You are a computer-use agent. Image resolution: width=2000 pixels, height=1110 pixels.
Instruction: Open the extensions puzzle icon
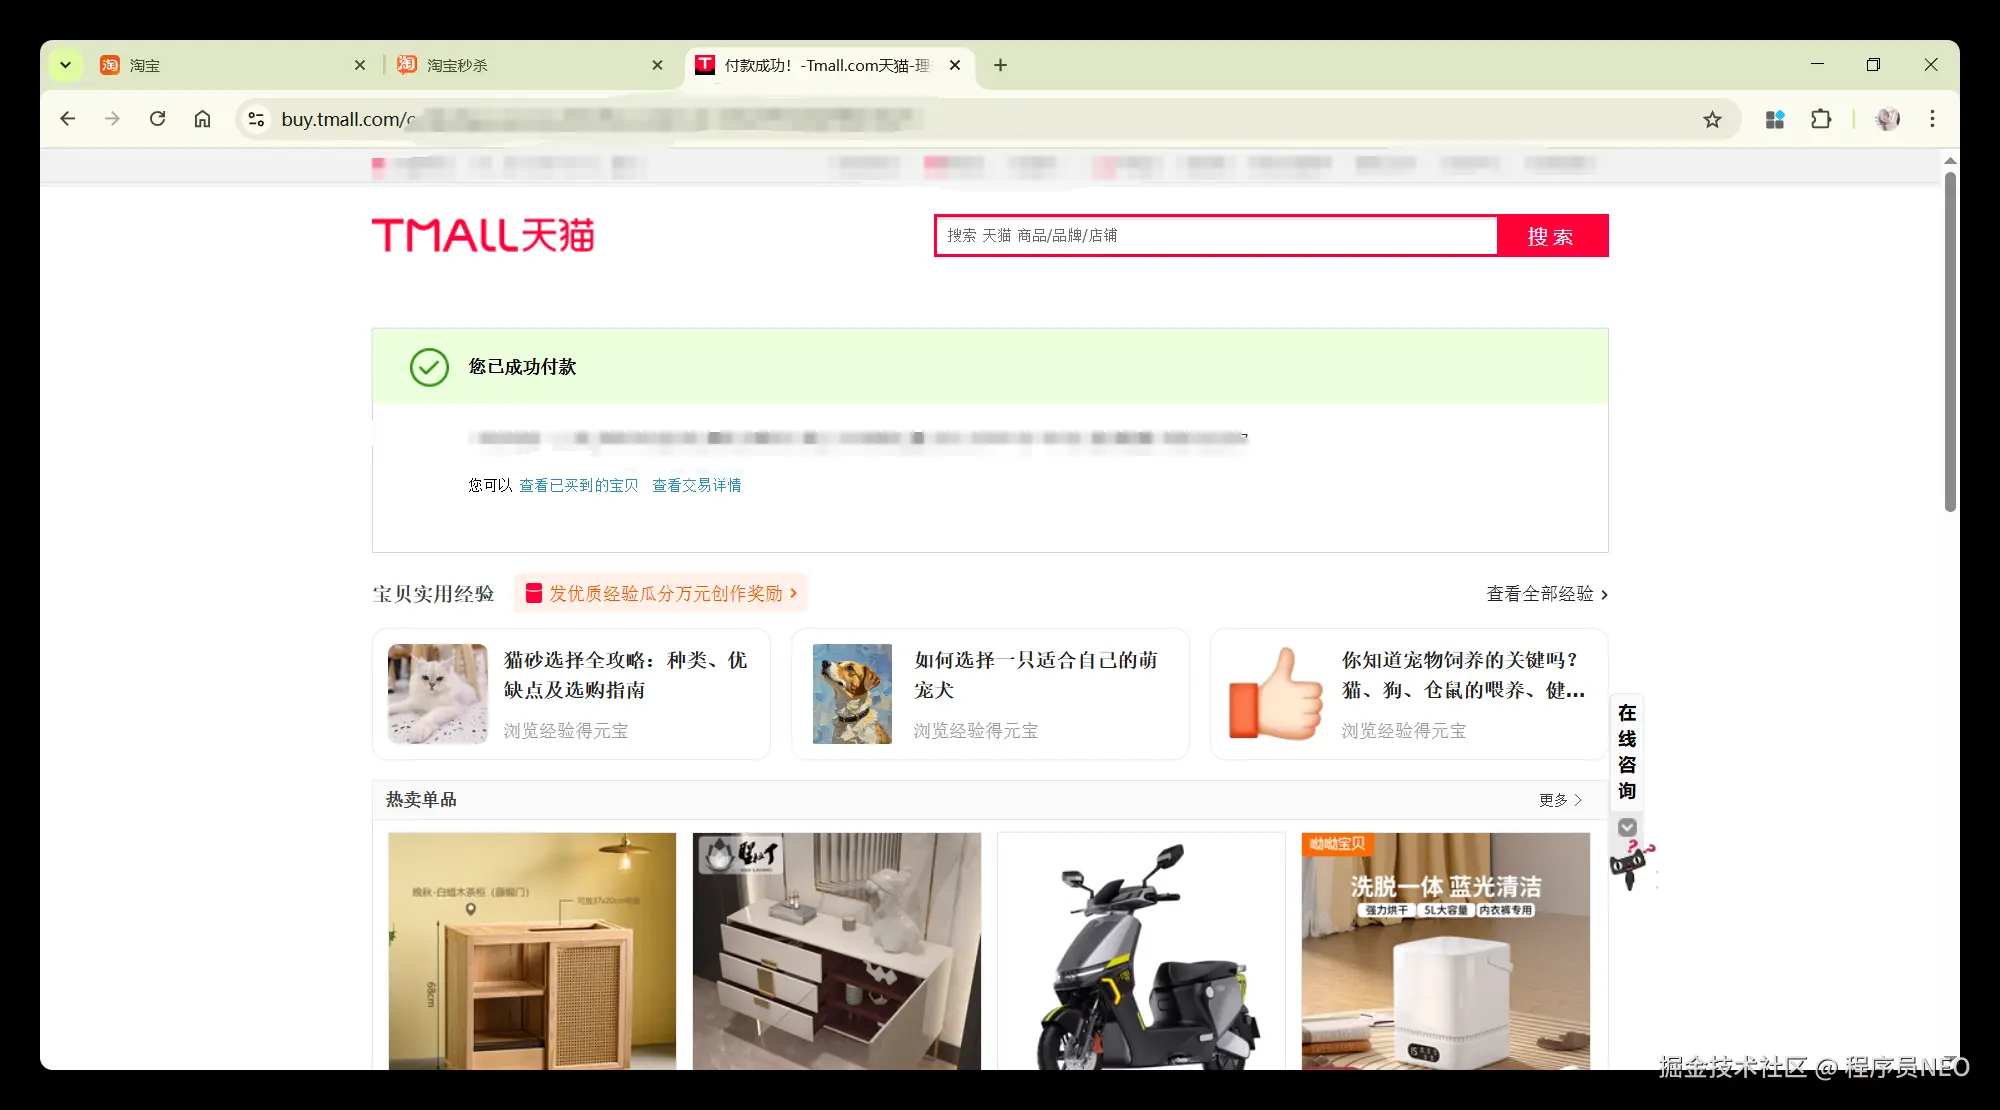pos(1821,119)
